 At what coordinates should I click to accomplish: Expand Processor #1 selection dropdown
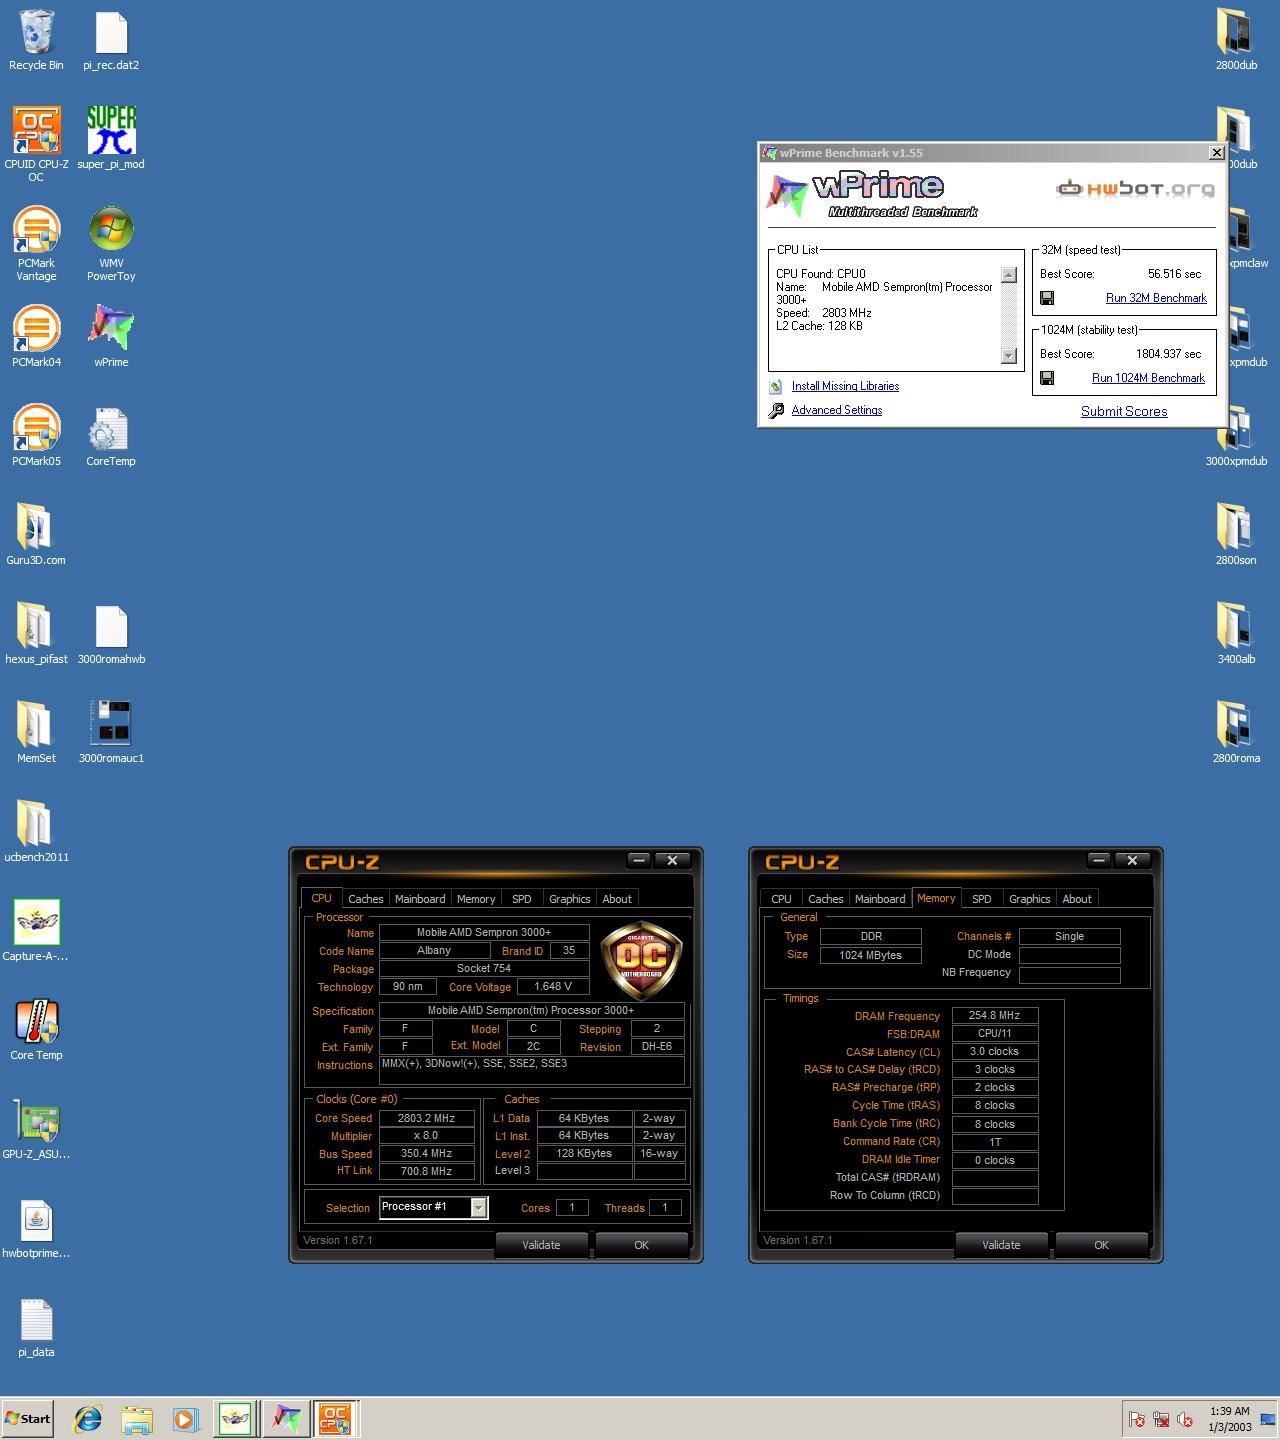click(x=479, y=1208)
